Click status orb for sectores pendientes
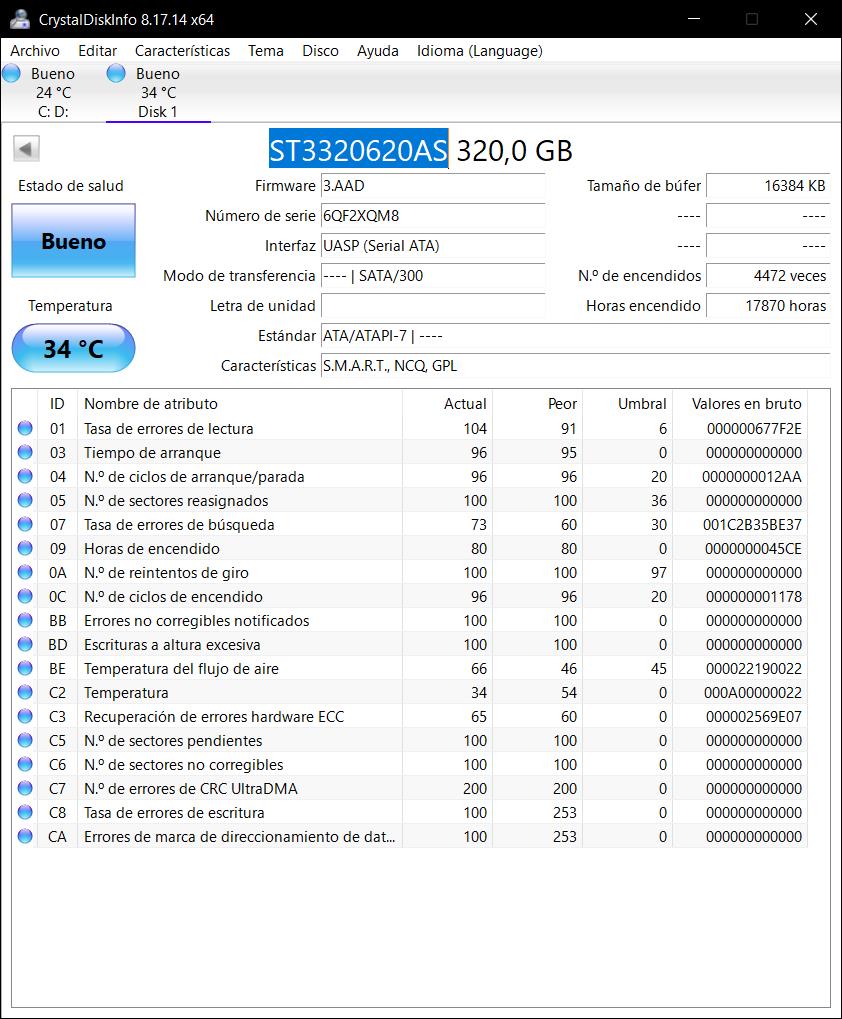 tap(25, 741)
